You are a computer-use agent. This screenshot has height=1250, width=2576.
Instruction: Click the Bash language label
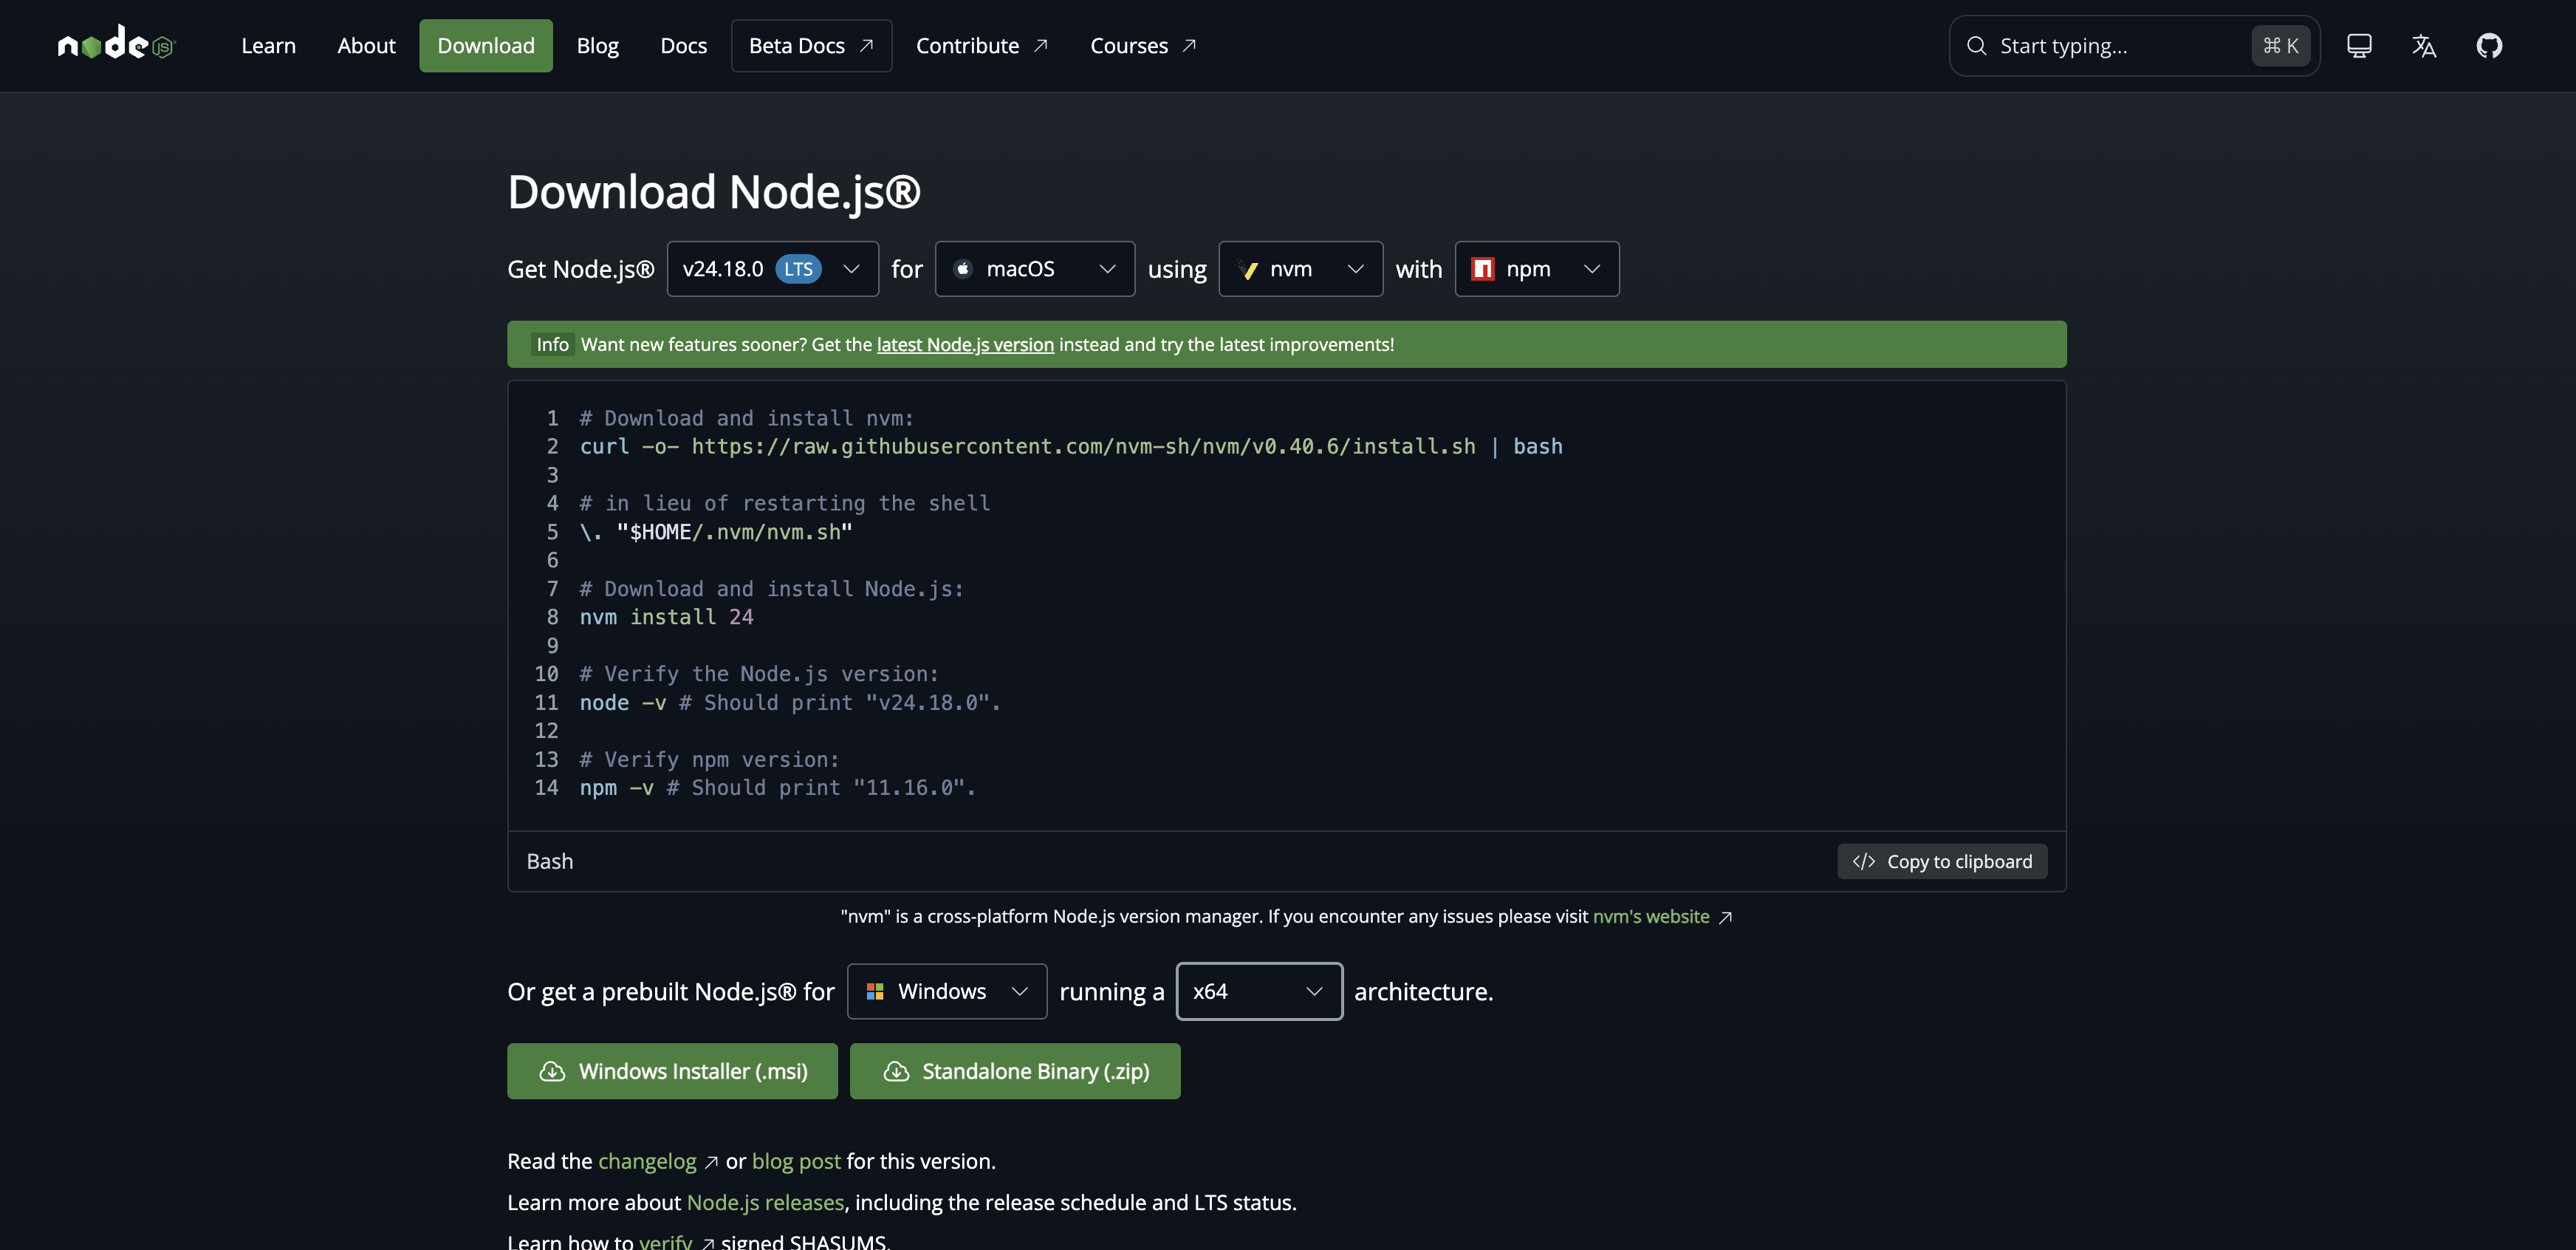[x=550, y=861]
